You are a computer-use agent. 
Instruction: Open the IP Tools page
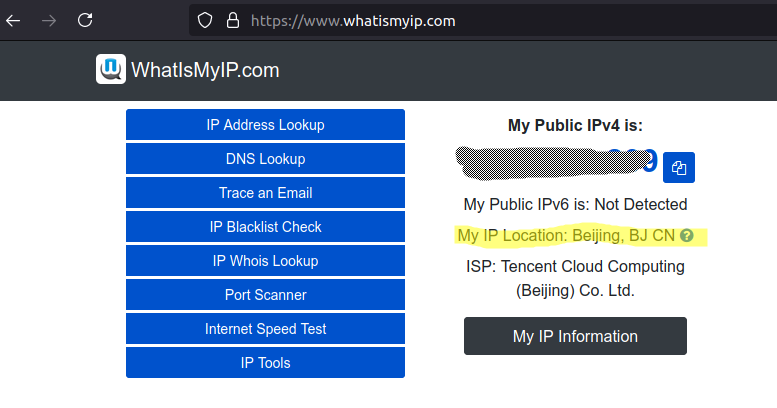click(265, 363)
